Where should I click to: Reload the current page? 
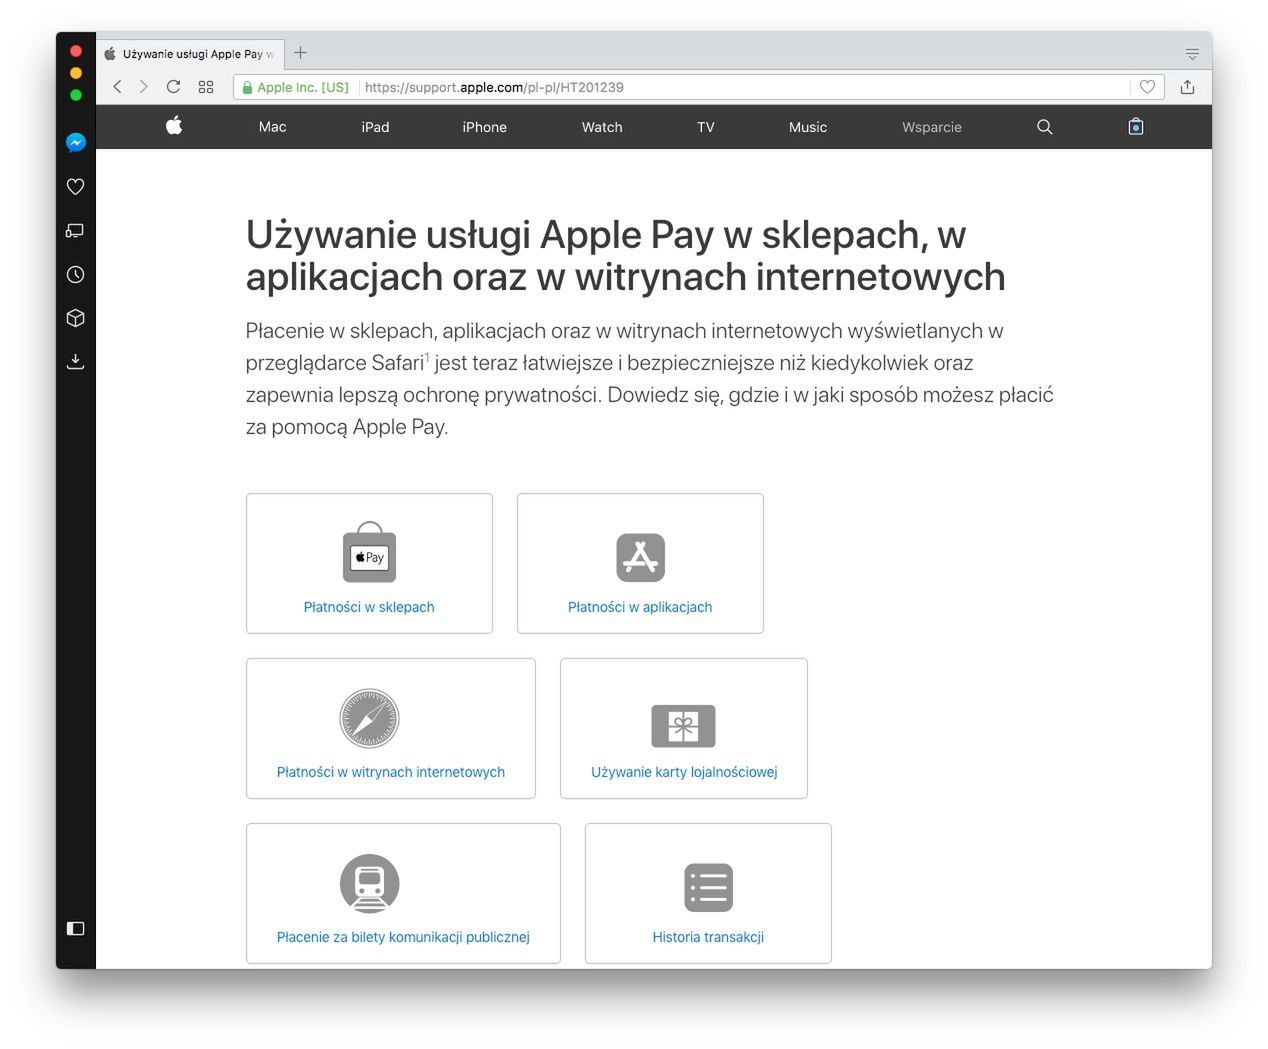[174, 87]
